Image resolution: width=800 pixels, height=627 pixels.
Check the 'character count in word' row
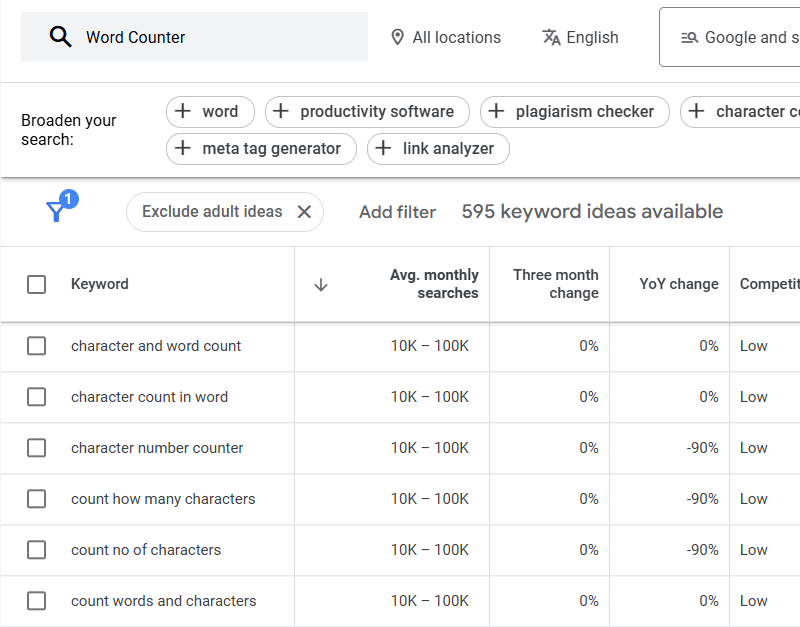coord(37,397)
